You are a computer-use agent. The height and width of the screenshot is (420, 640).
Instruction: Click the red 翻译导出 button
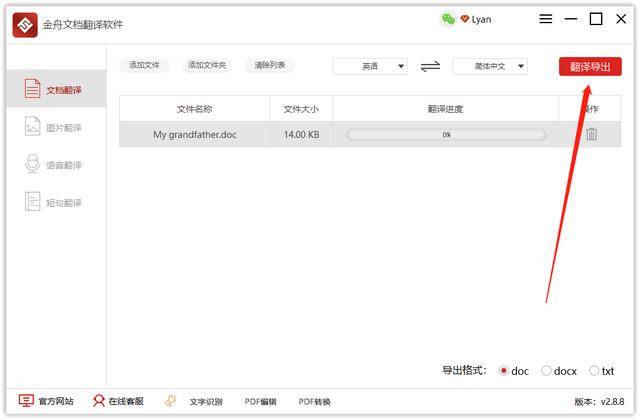tap(590, 66)
